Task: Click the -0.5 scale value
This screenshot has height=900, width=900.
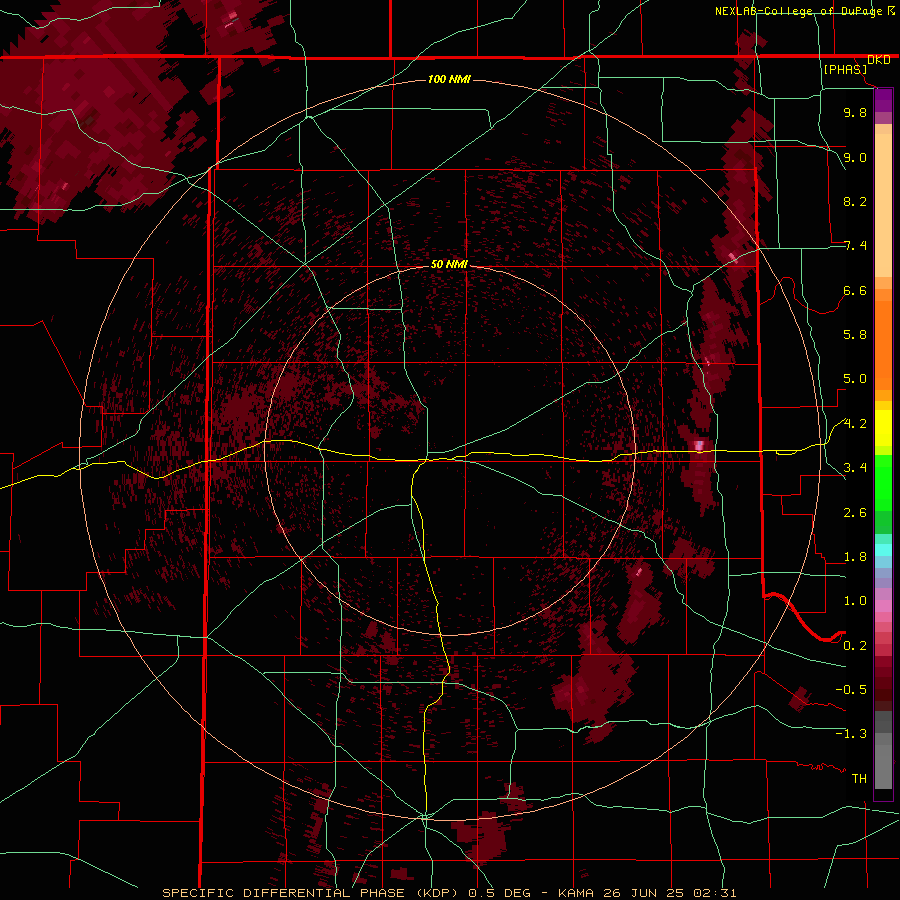Action: pyautogui.click(x=851, y=690)
